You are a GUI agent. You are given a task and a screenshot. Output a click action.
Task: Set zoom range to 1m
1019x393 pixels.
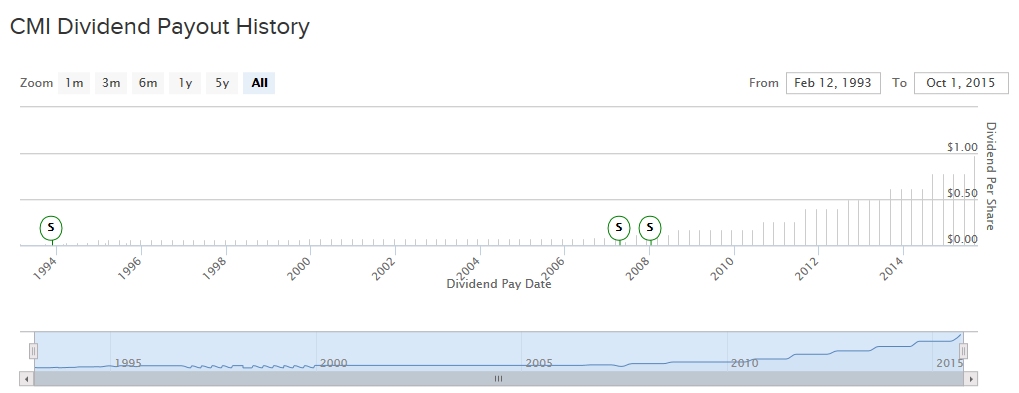(74, 83)
